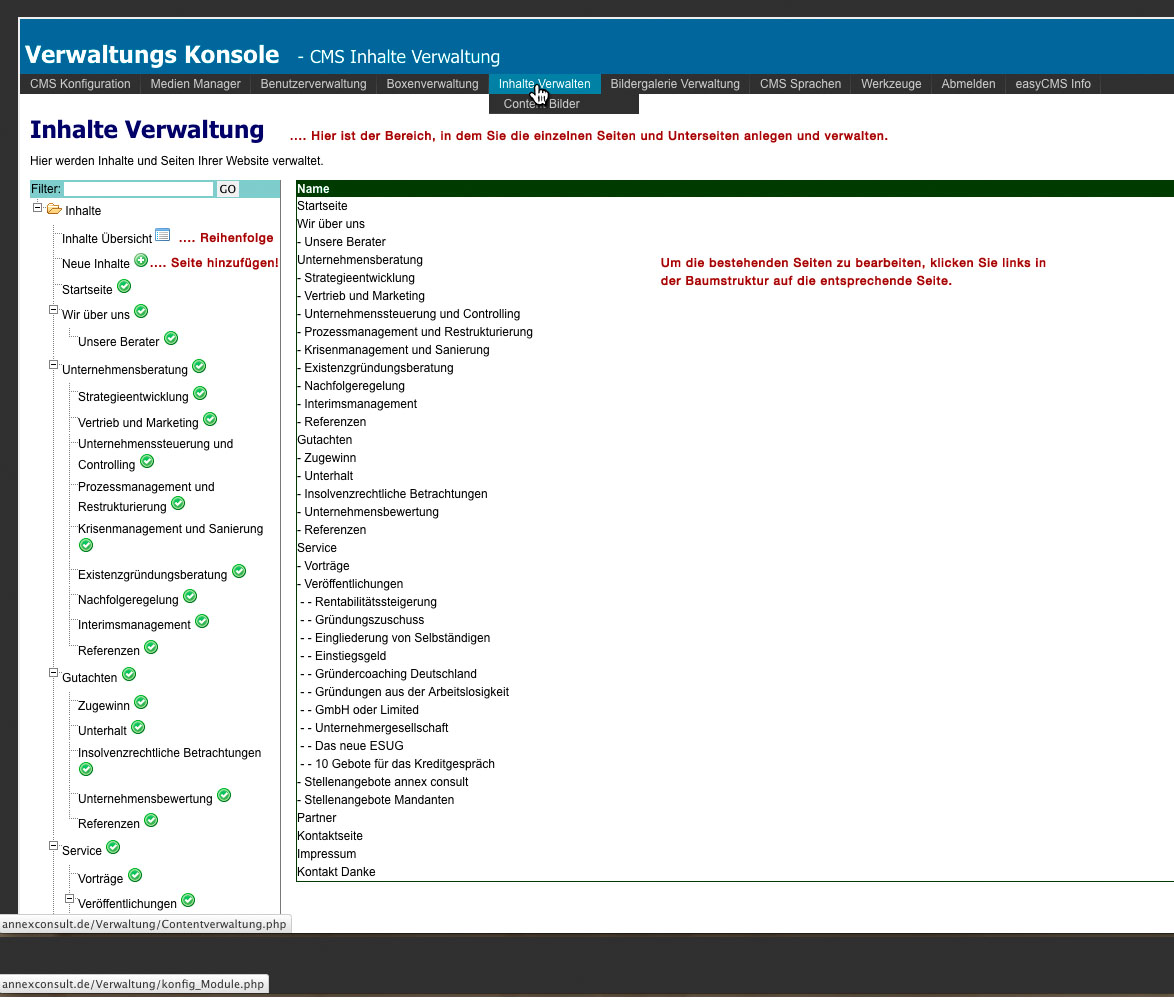Click green check icon beside Vorträge
The image size is (1174, 1000).
(134, 876)
